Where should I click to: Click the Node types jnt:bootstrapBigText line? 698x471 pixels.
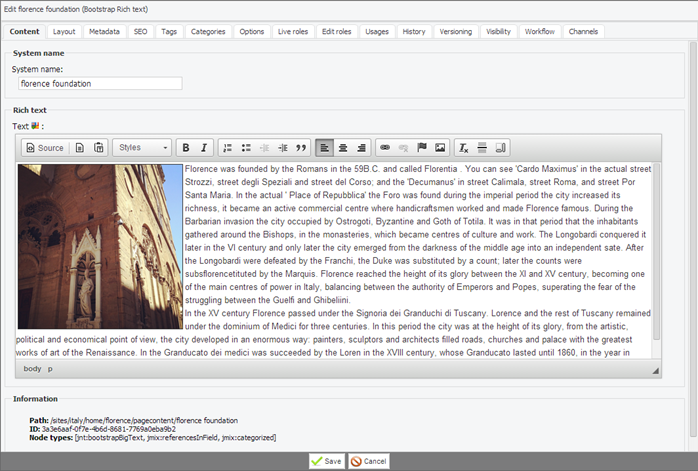[153, 438]
